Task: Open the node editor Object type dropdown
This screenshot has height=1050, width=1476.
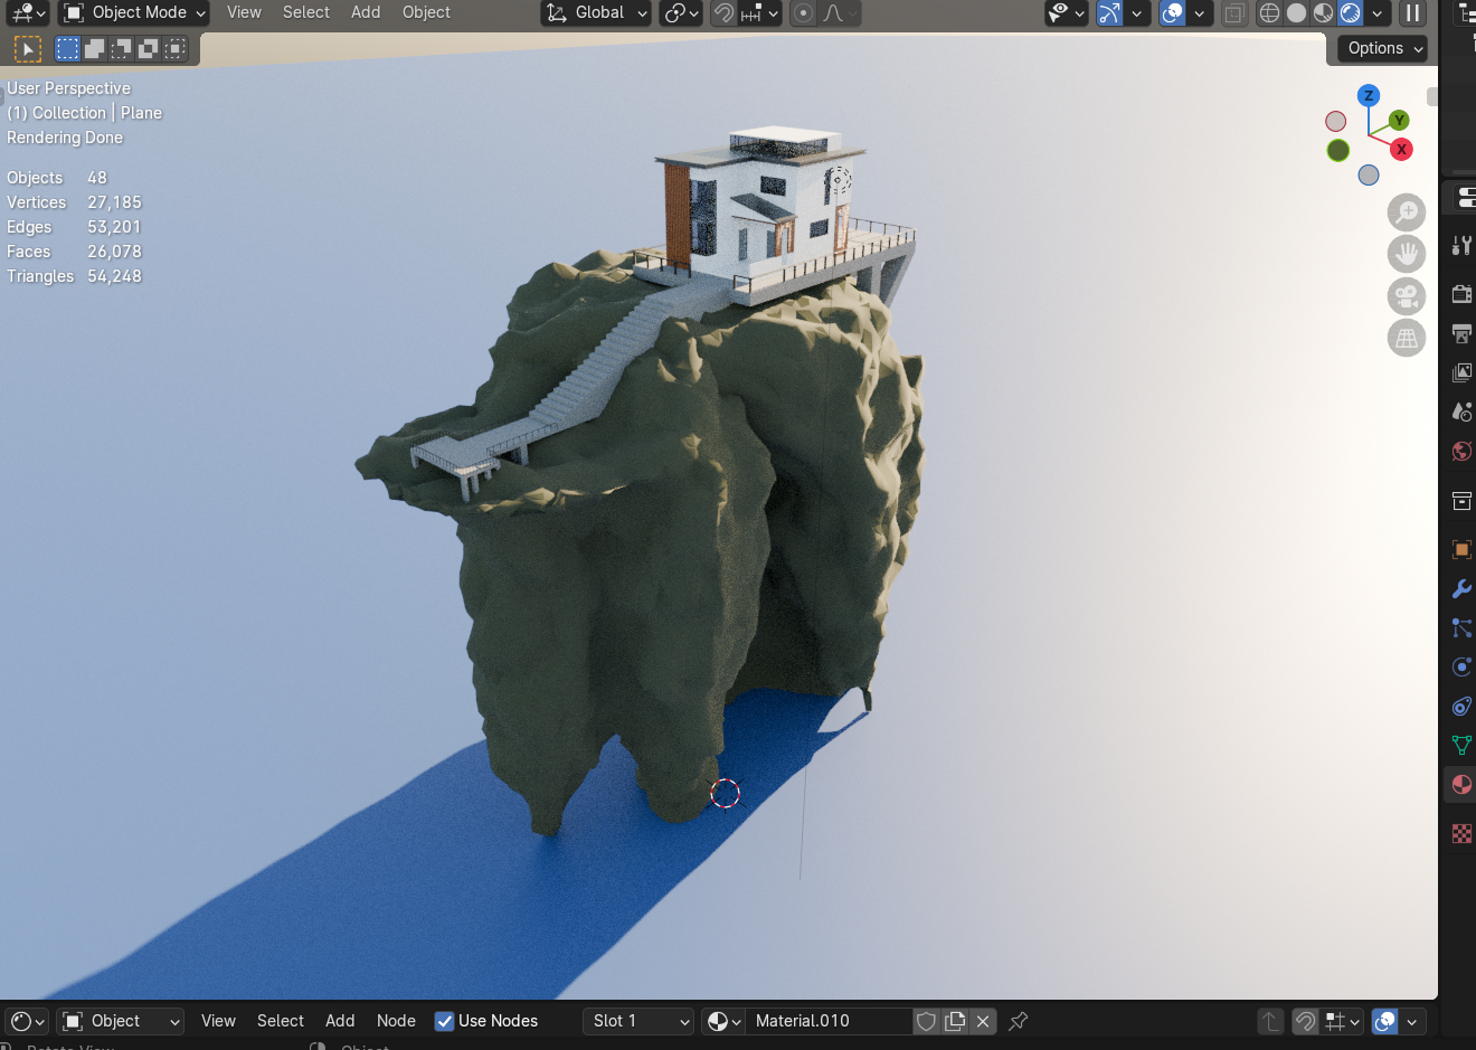Action: (x=120, y=1021)
